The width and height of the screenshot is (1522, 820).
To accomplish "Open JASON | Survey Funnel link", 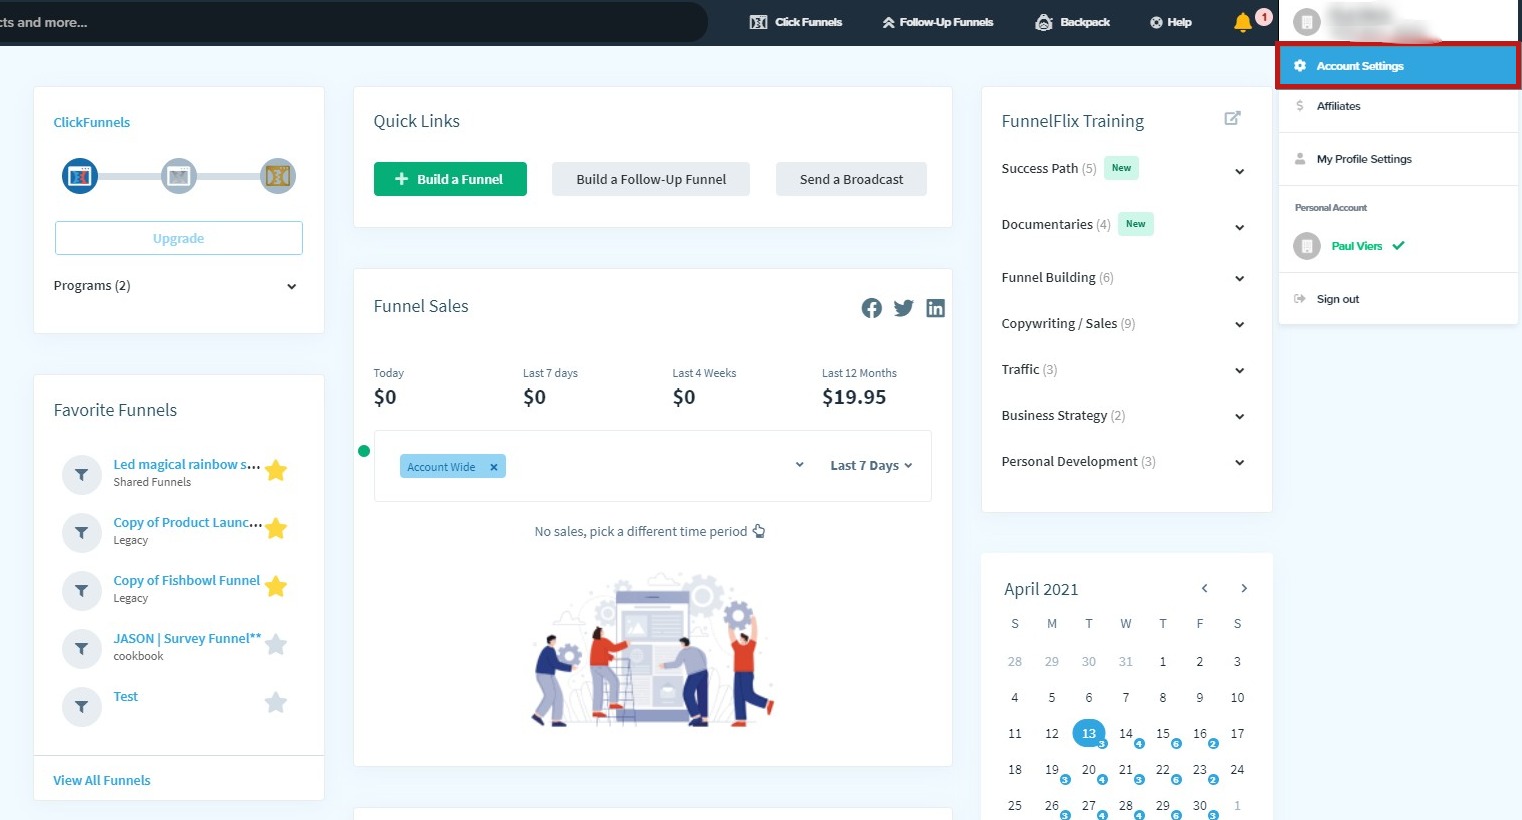I will [187, 639].
